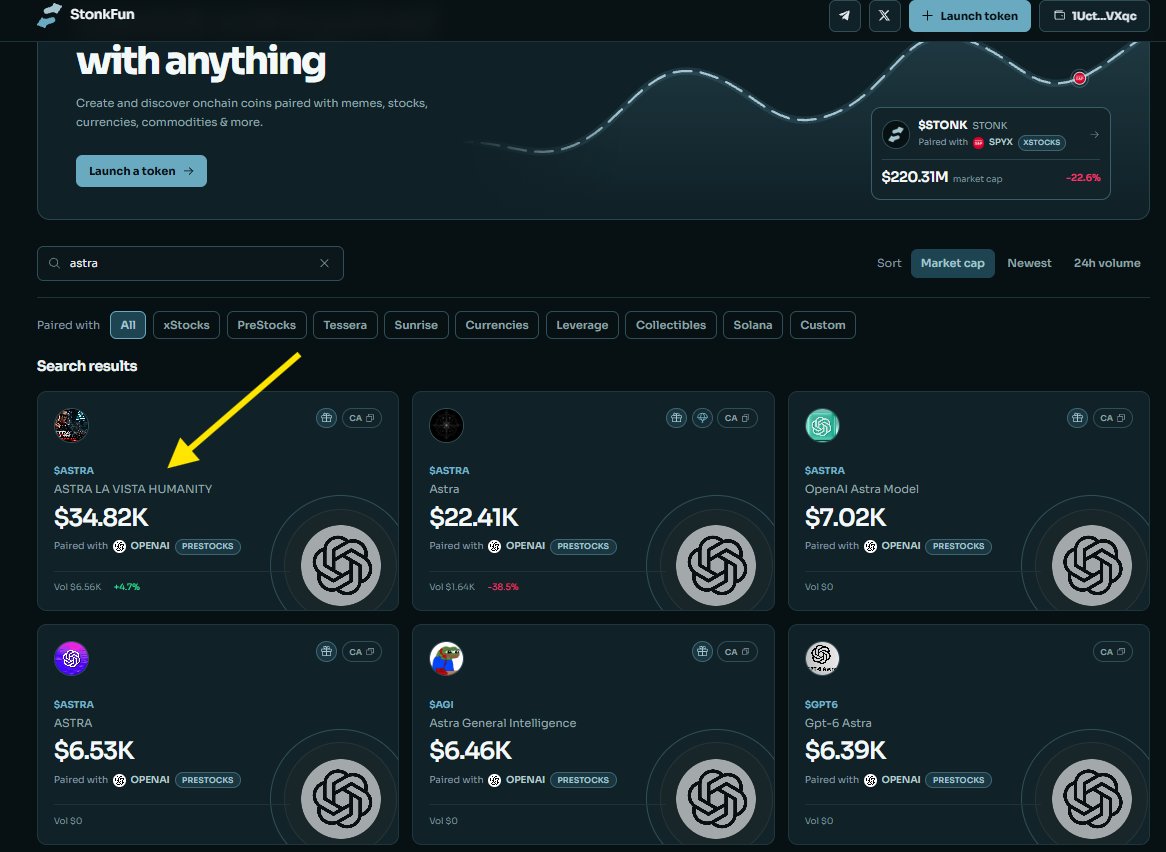Click ASTRA LA VISTA HUMANITY token avatar
The width and height of the screenshot is (1166, 852).
click(71, 425)
